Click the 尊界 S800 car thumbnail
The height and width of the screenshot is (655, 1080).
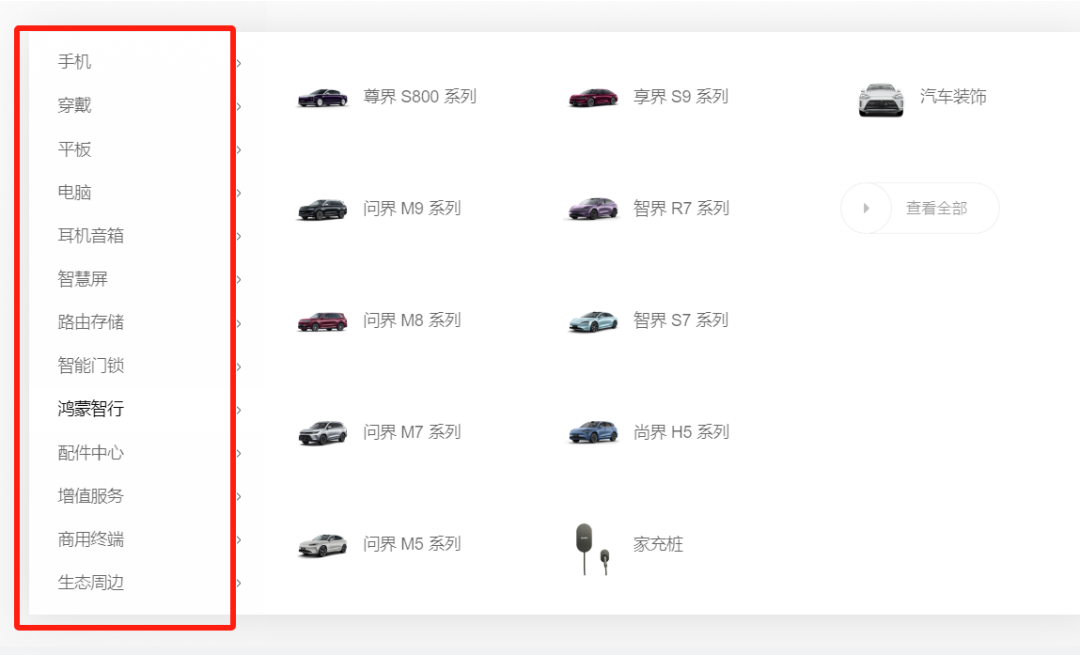[322, 97]
